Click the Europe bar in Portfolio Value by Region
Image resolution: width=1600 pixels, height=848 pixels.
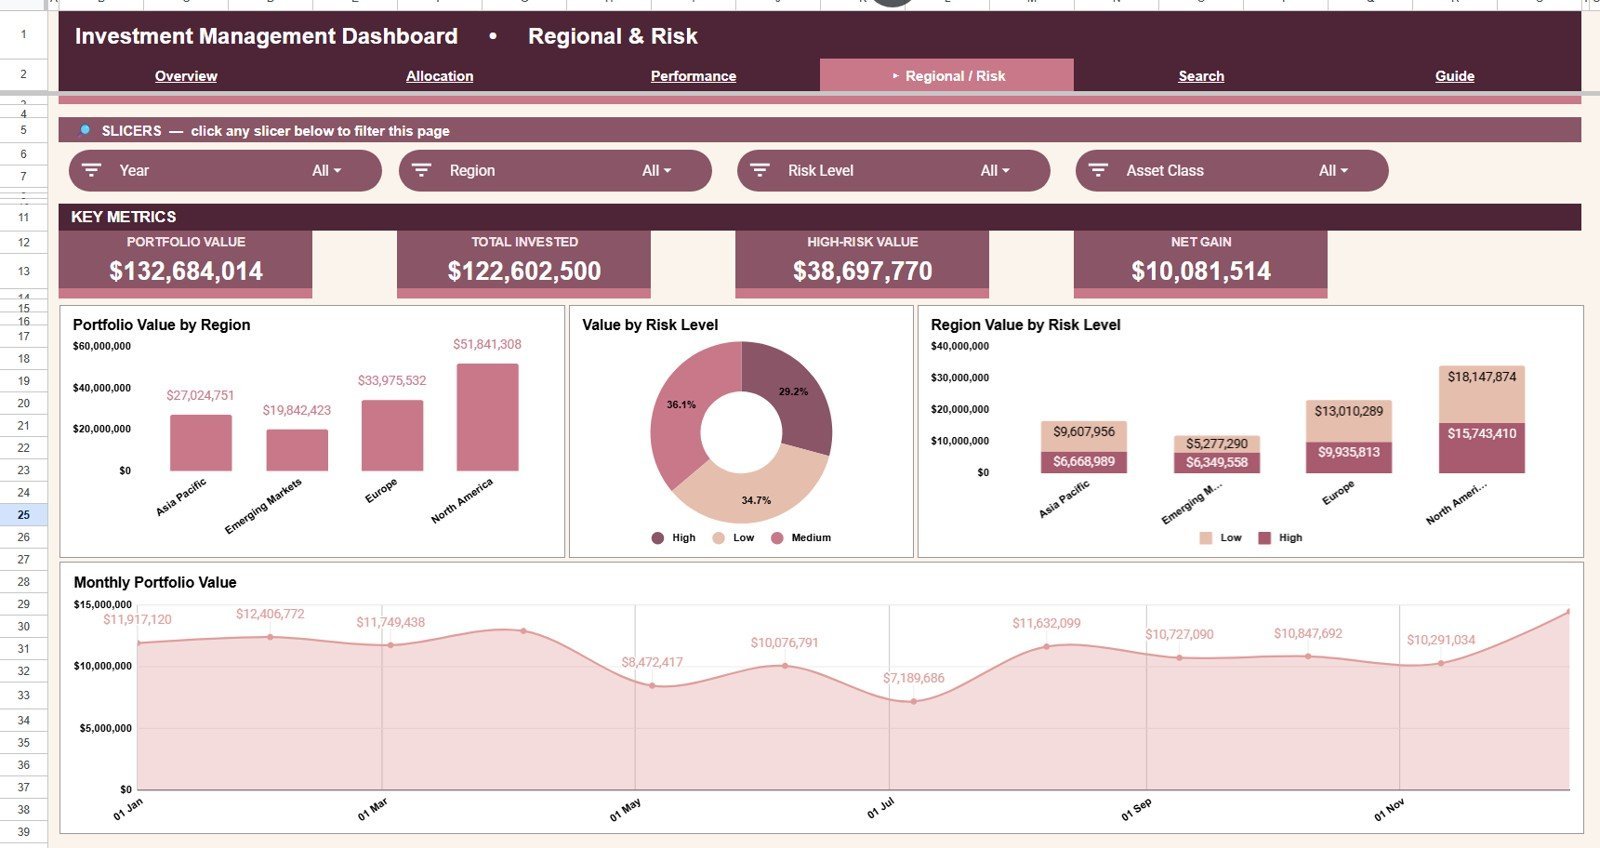pyautogui.click(x=392, y=436)
